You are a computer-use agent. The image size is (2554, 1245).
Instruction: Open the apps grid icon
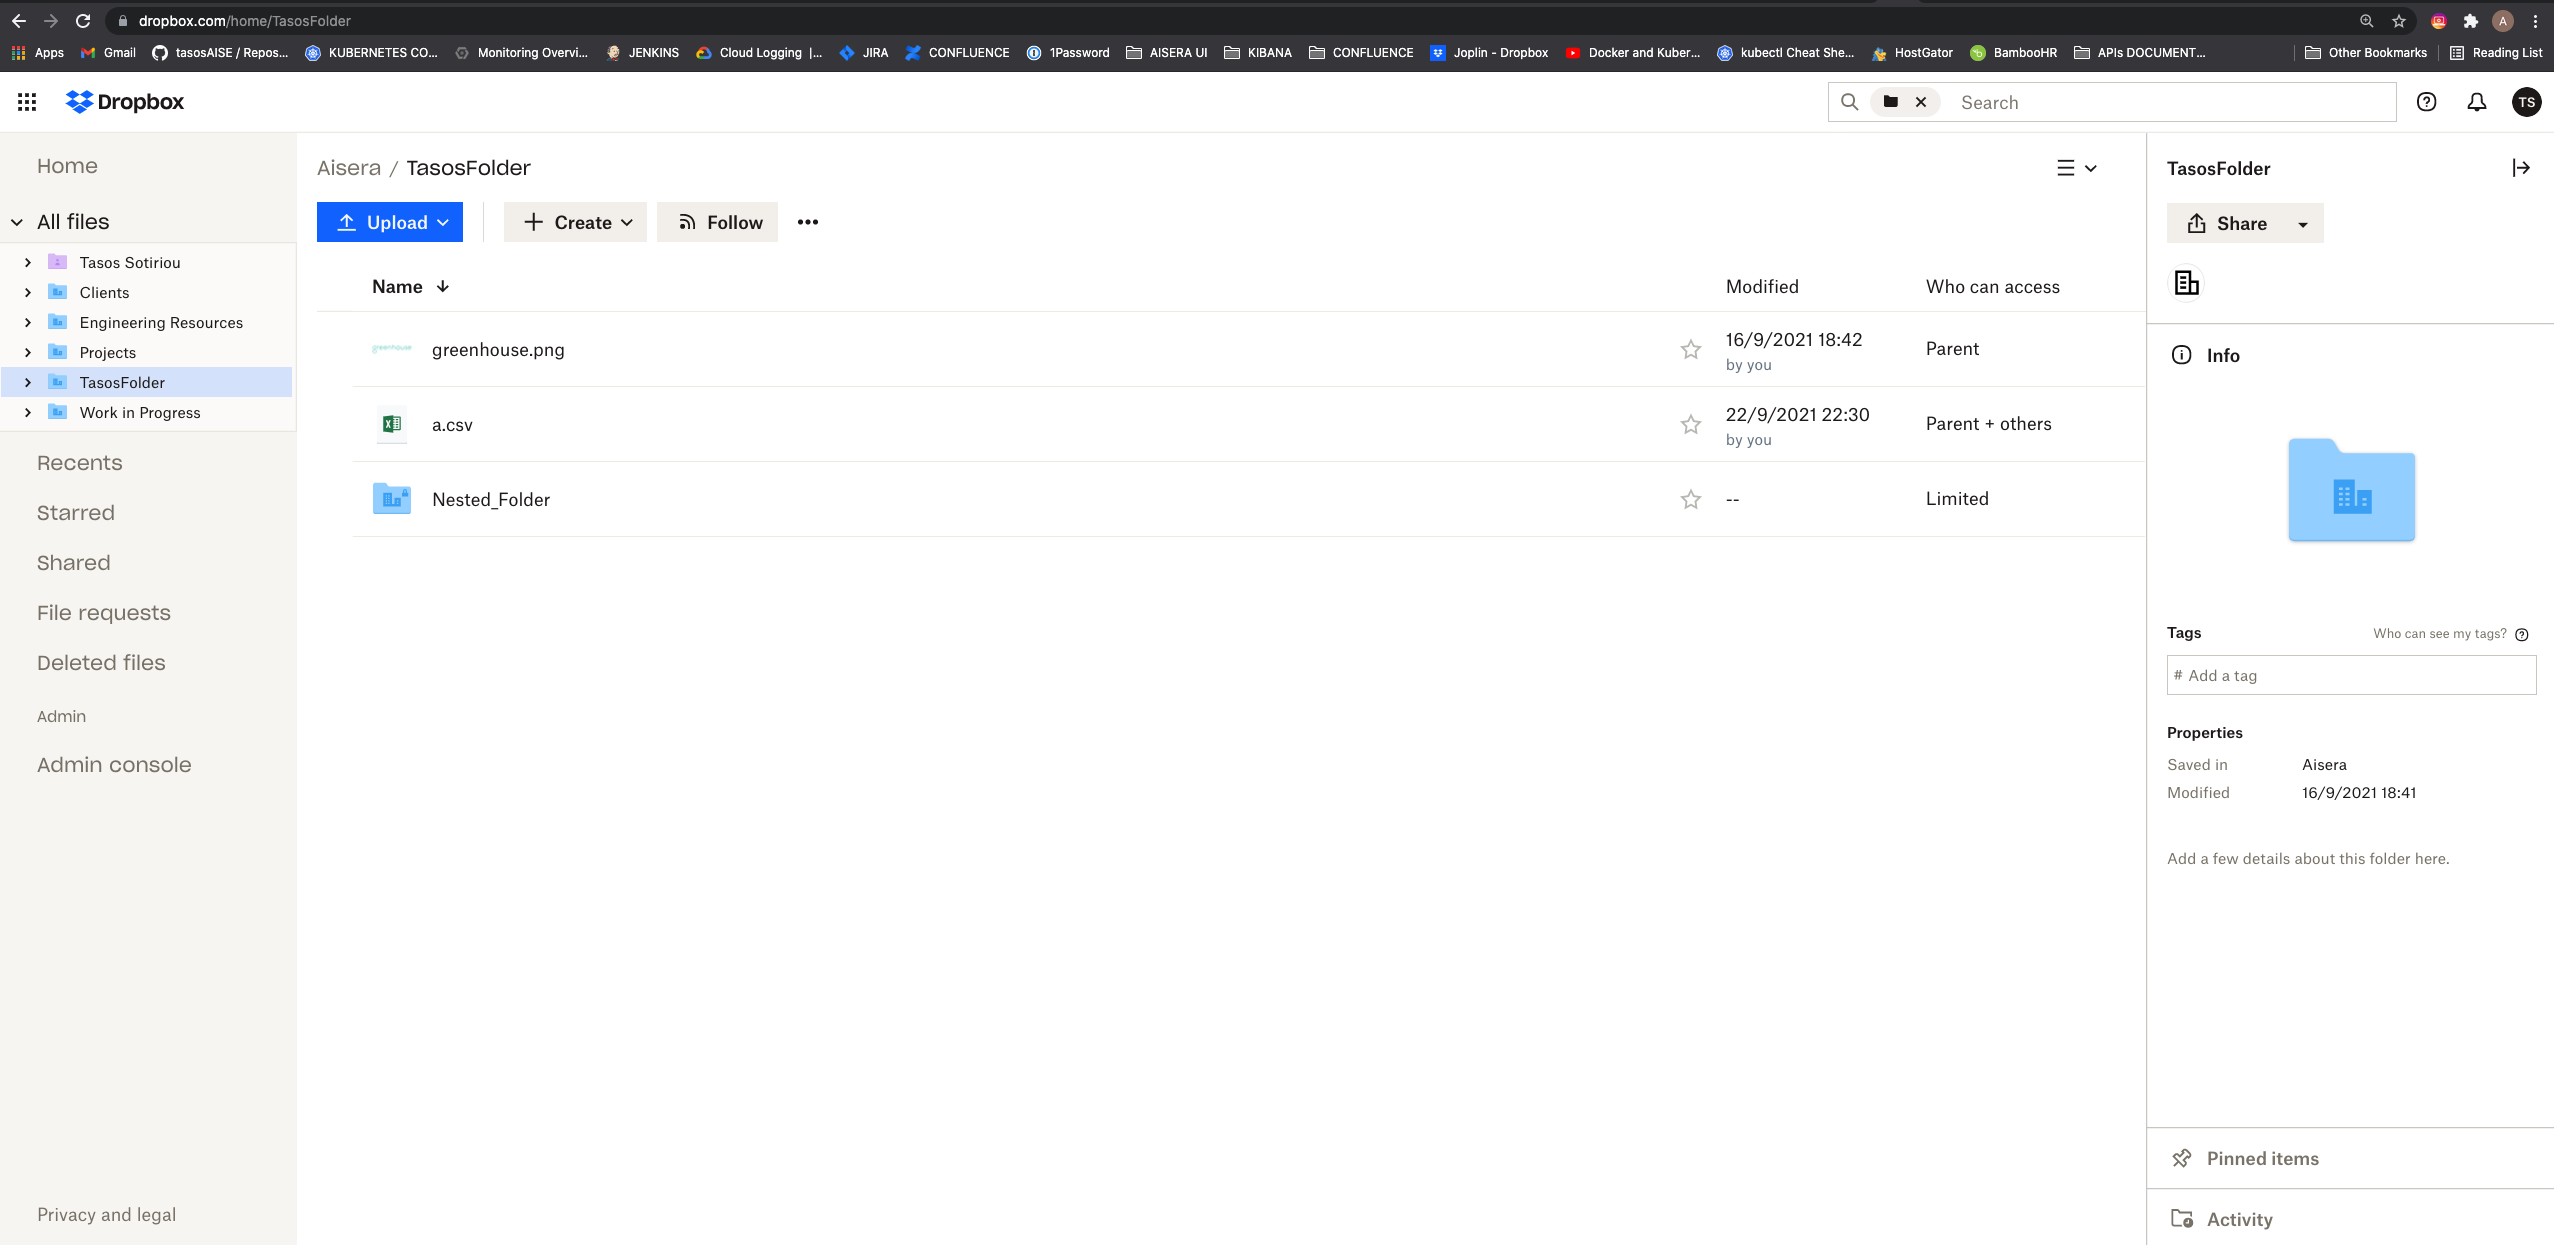[x=27, y=101]
